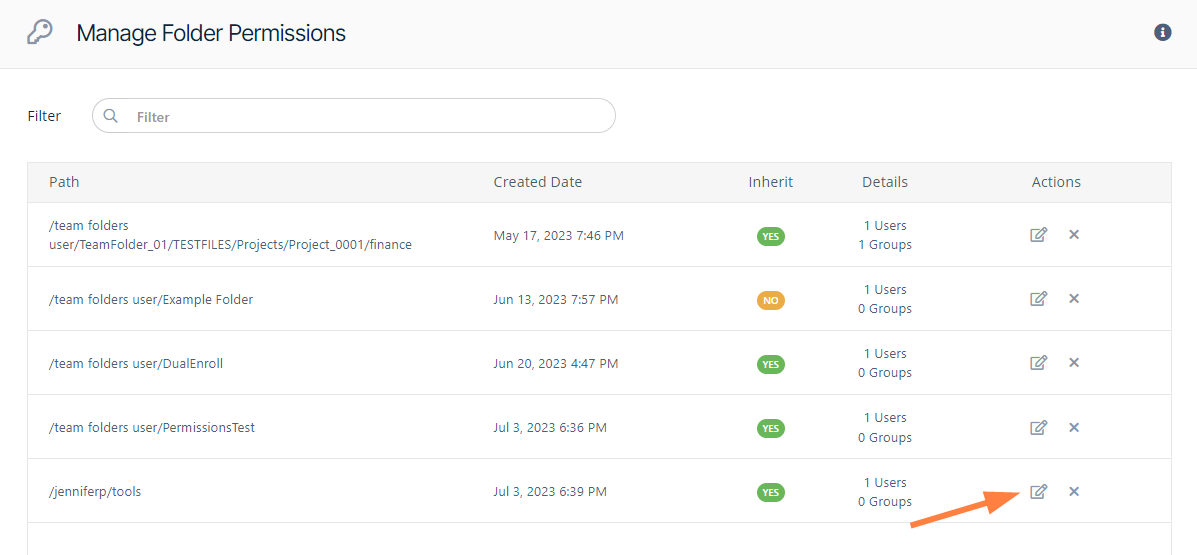This screenshot has height=555, width=1197.
Task: Edit permissions for /jenniferp/tools
Action: (x=1039, y=492)
